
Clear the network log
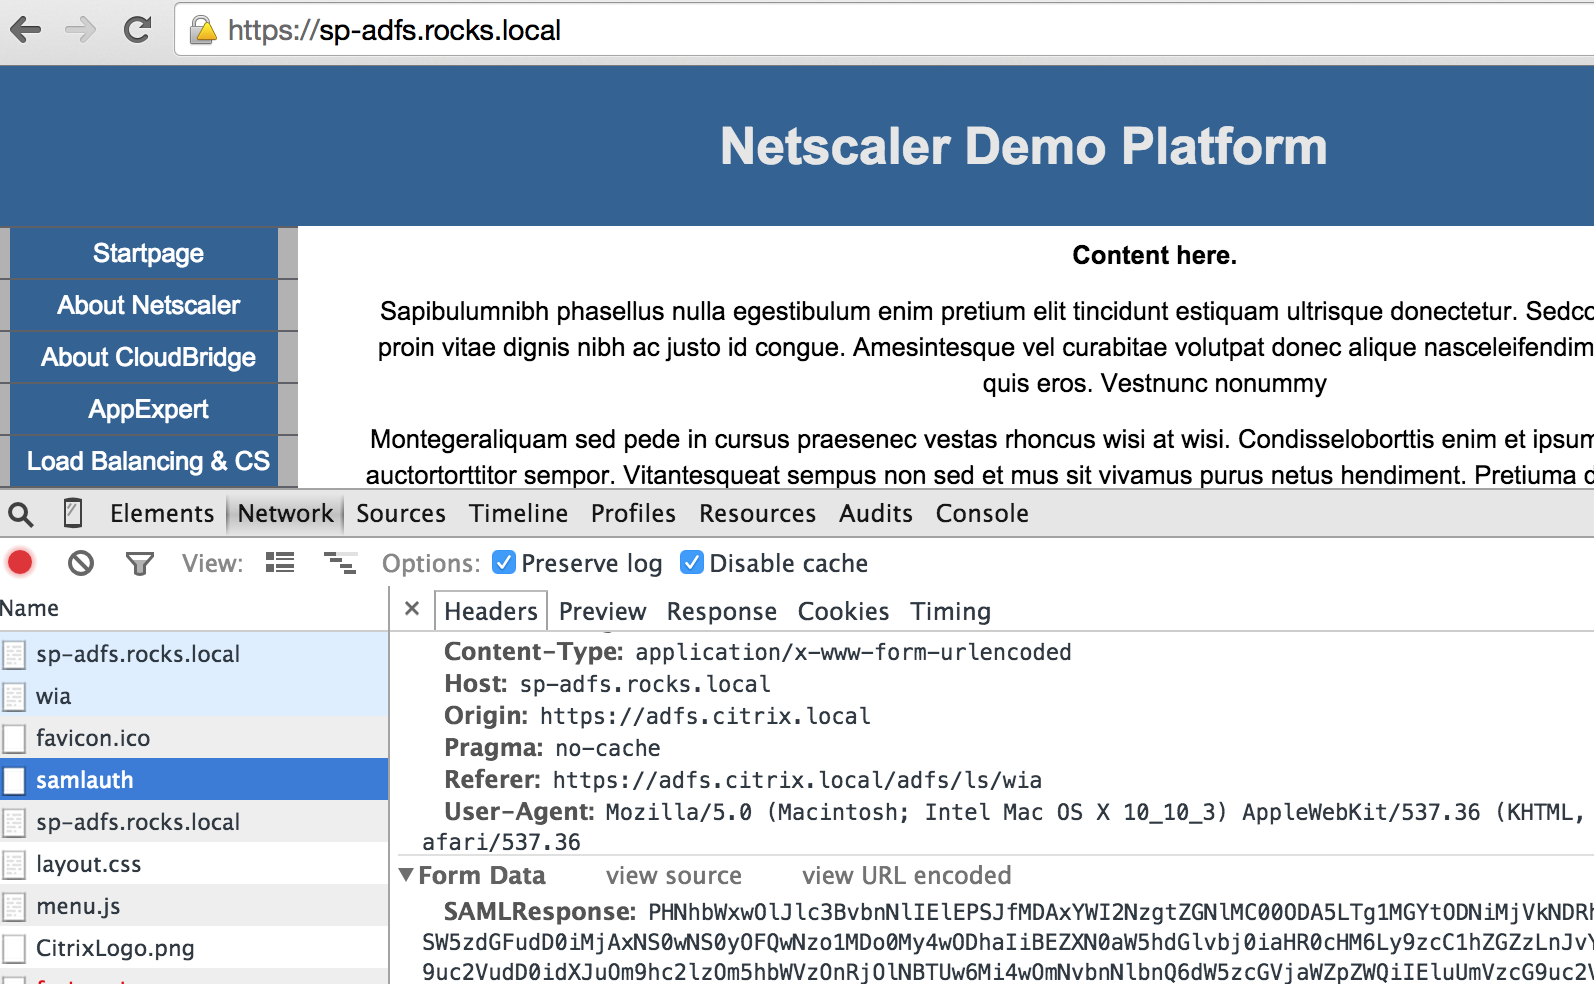click(x=81, y=563)
